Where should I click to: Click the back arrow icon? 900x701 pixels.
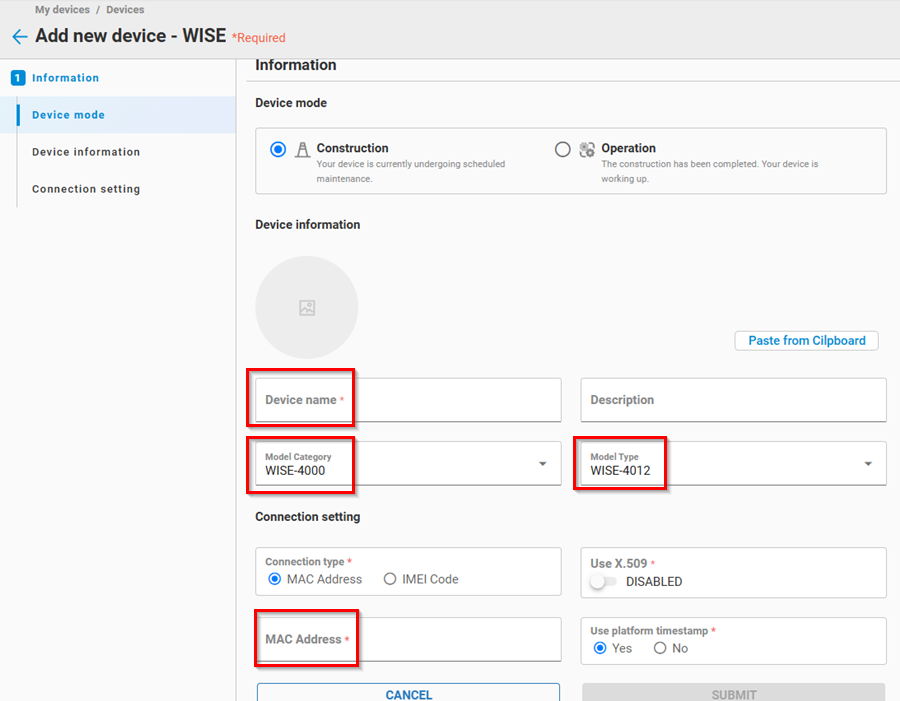[19, 37]
